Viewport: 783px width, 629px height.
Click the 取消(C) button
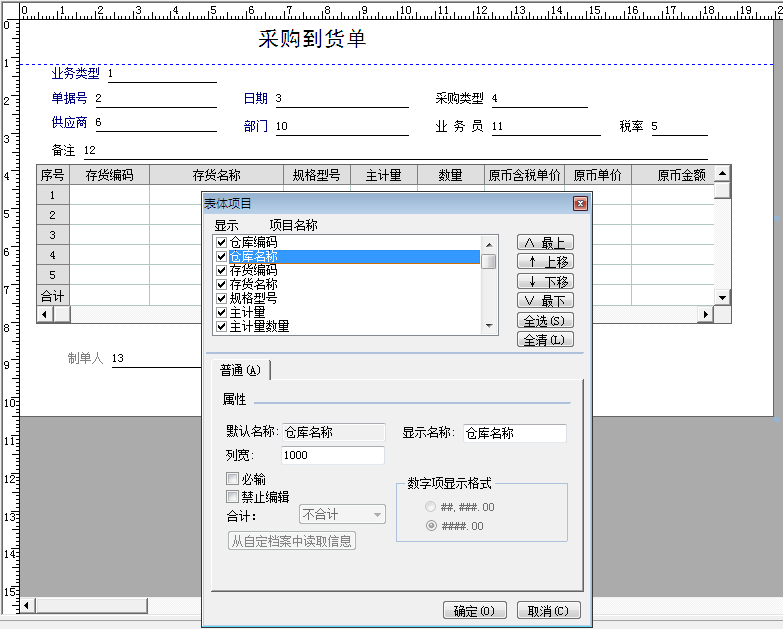tap(548, 611)
